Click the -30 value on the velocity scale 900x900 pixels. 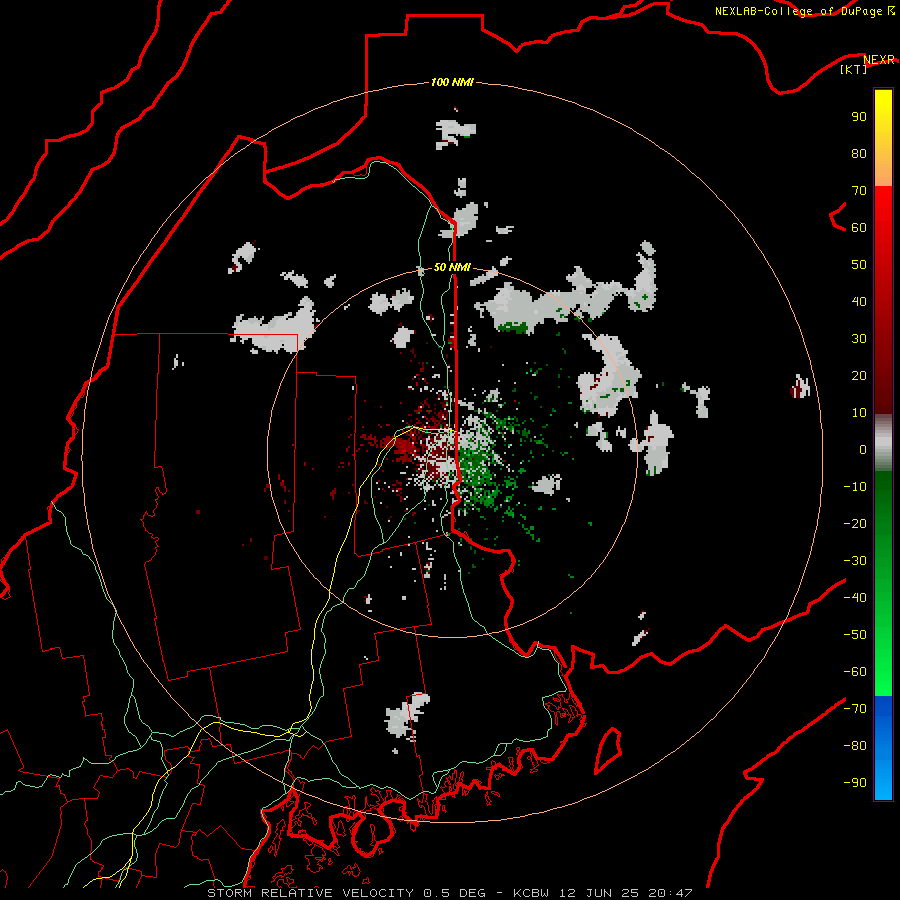pyautogui.click(x=855, y=561)
